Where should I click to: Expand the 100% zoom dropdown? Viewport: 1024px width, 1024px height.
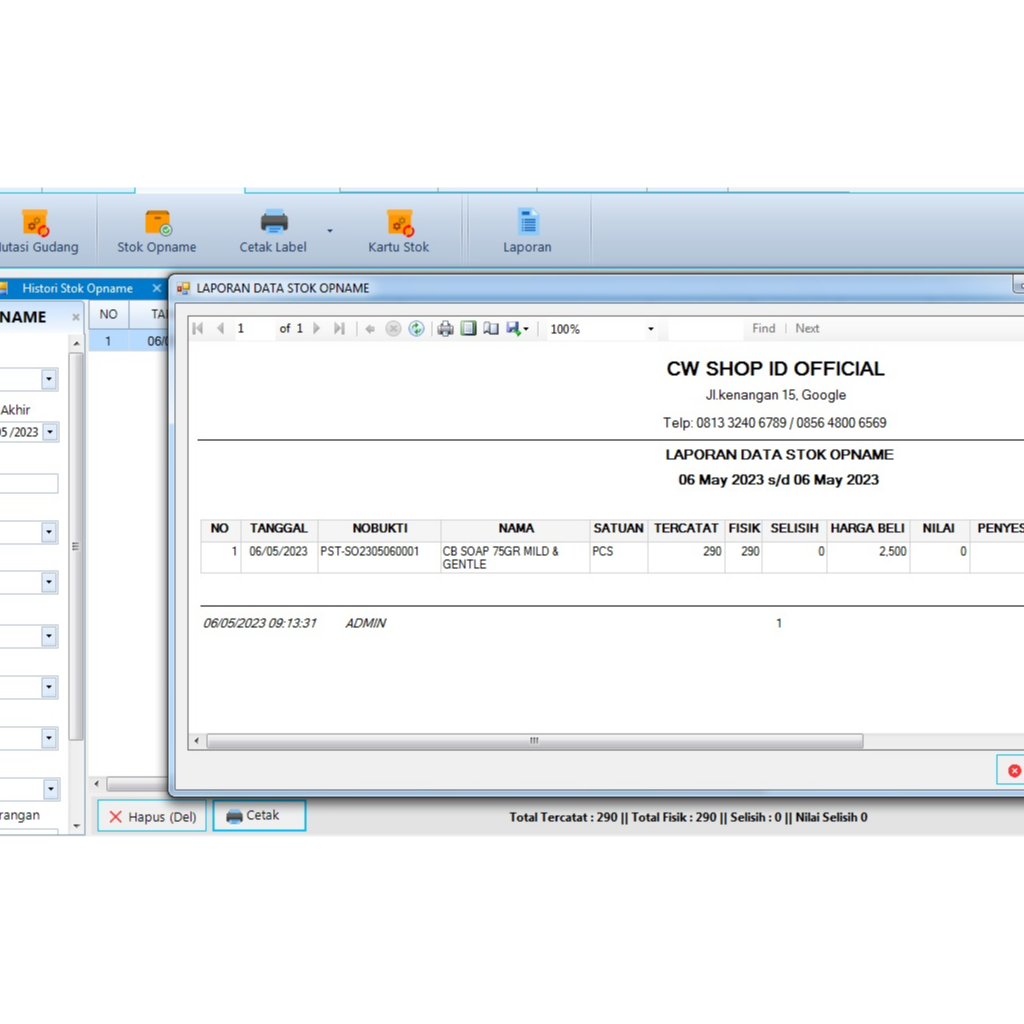651,329
